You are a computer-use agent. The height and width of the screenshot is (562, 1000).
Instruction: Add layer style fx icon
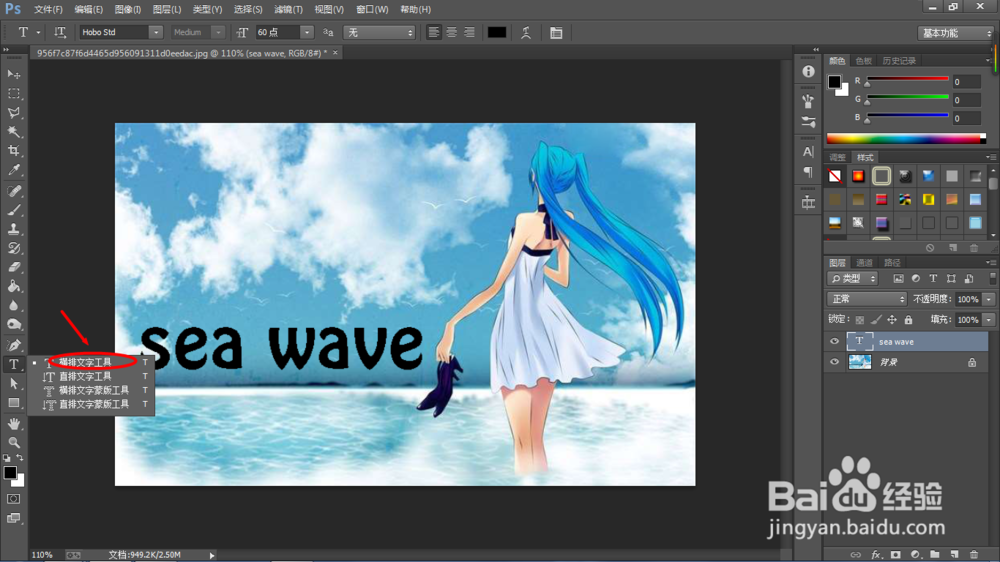(x=876, y=555)
